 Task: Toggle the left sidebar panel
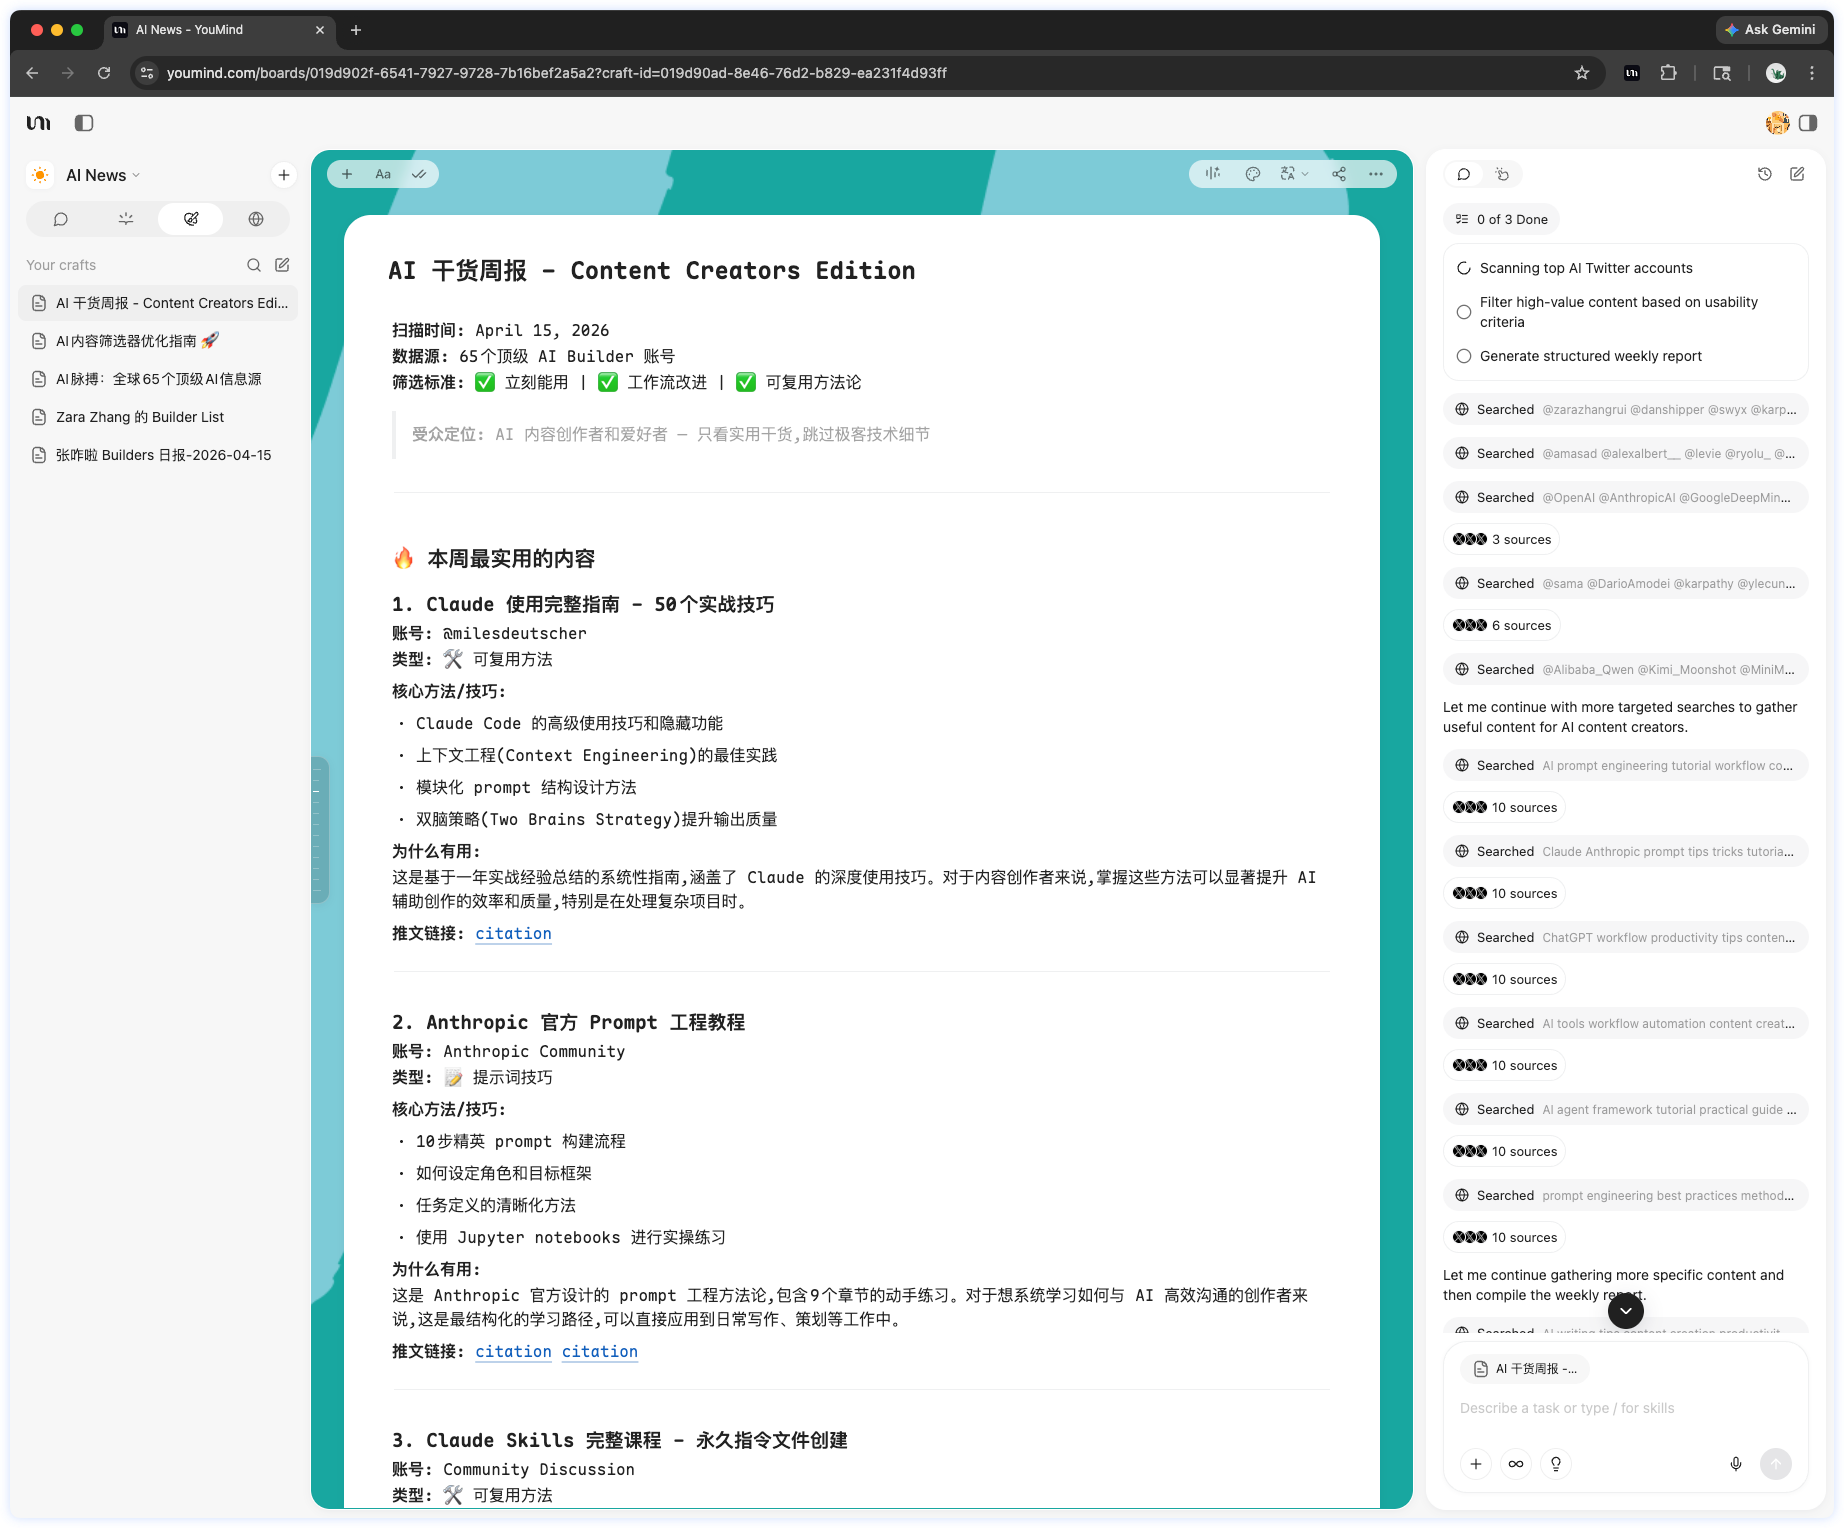tap(84, 123)
